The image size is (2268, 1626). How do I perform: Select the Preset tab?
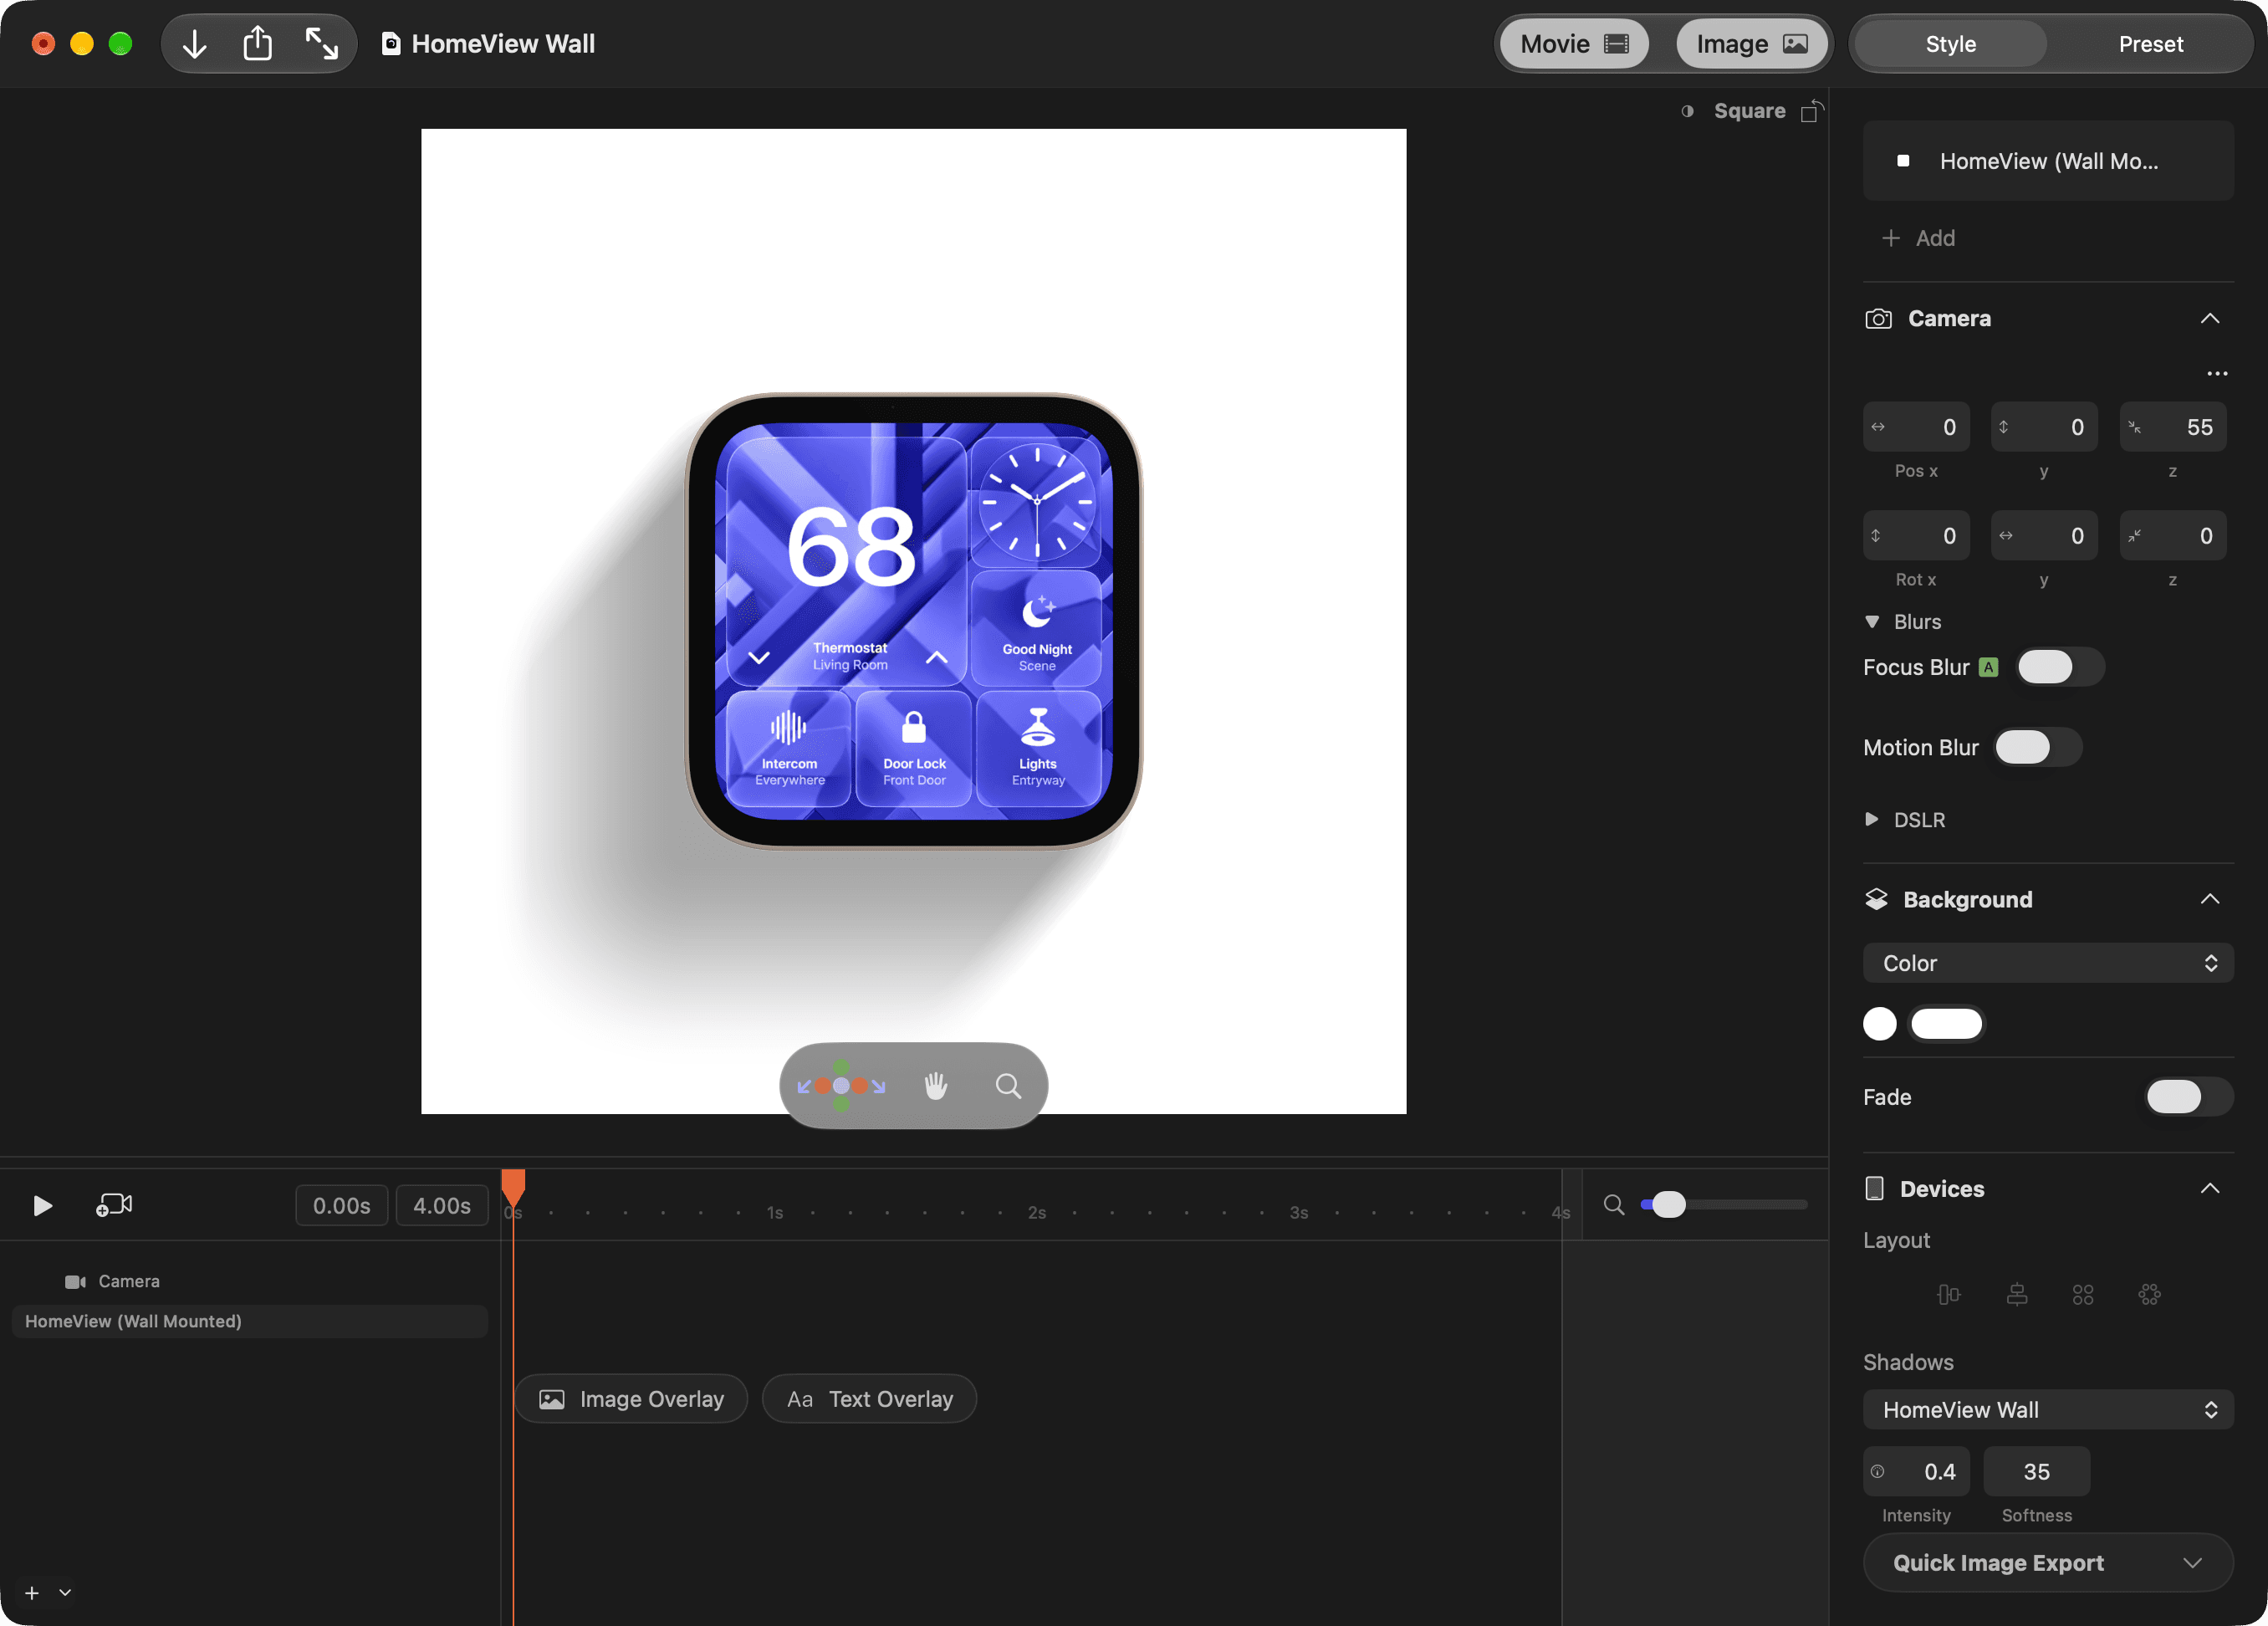[x=2150, y=44]
